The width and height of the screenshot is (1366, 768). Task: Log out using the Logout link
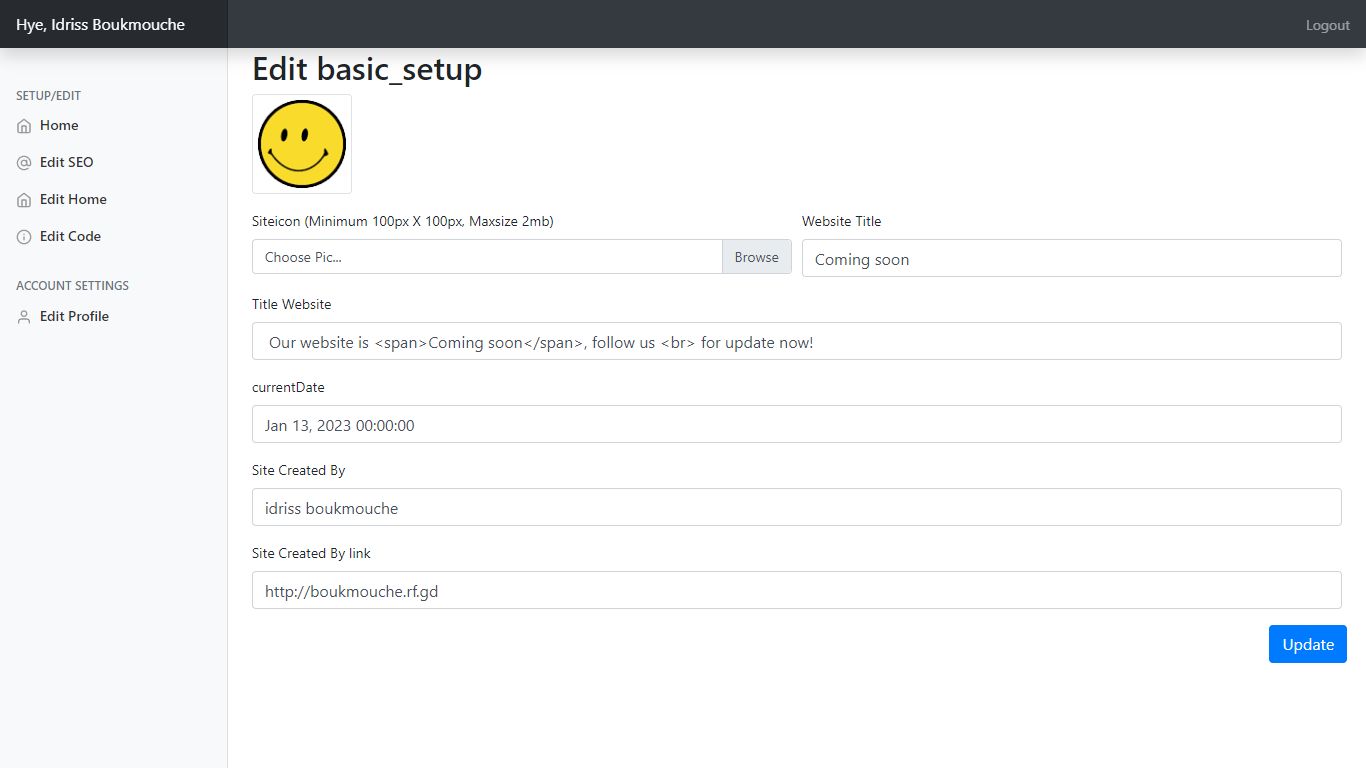pyautogui.click(x=1328, y=25)
